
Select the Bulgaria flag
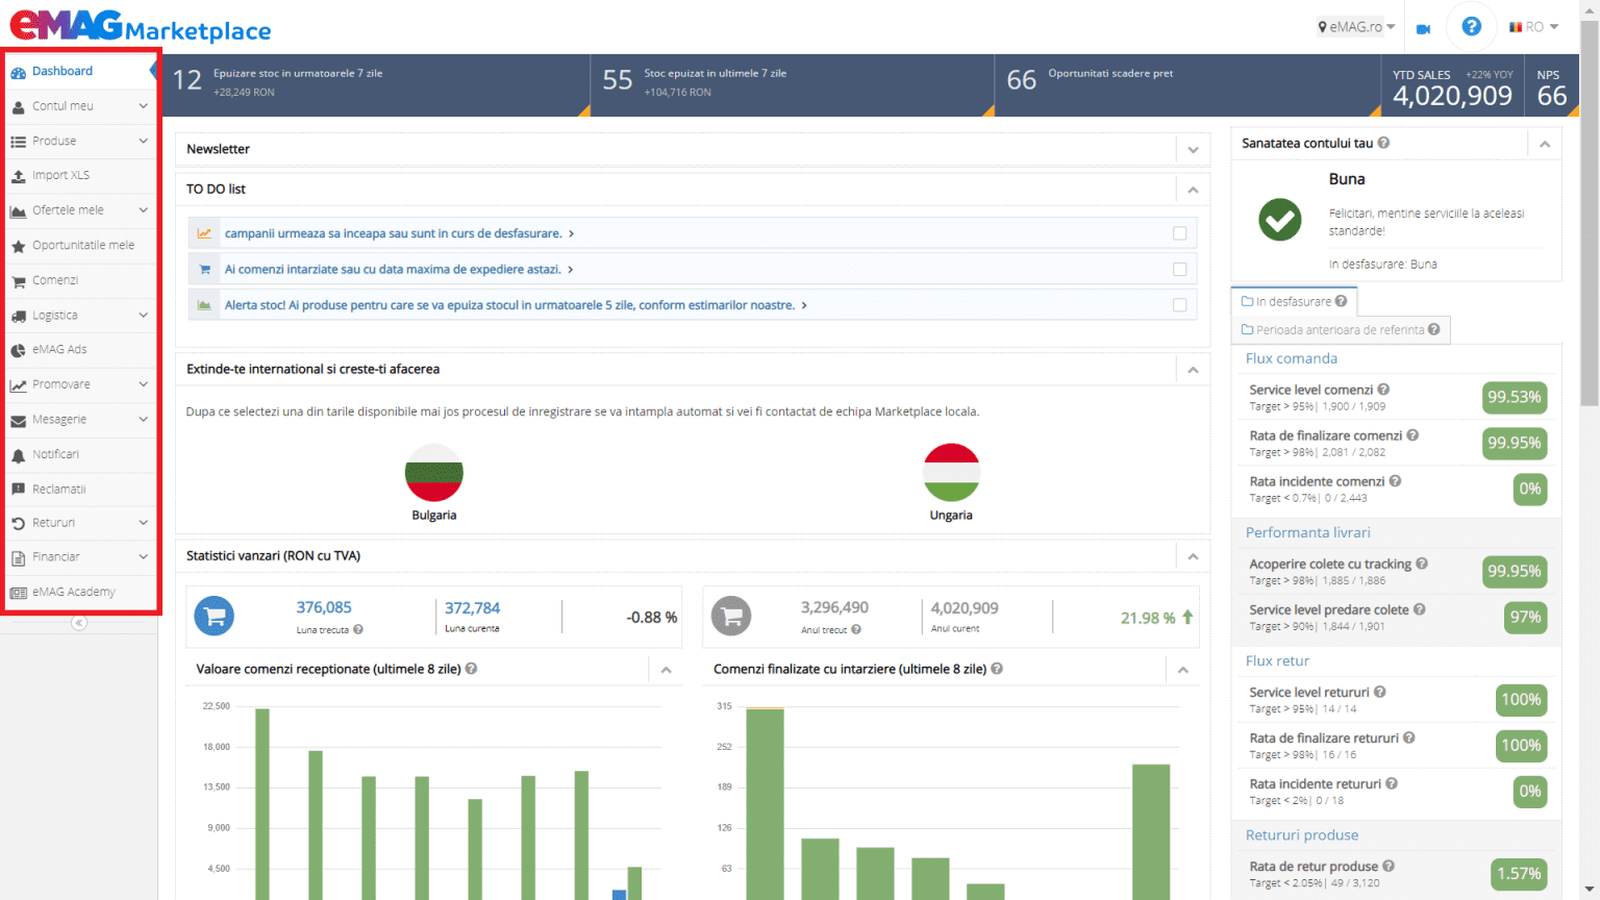point(434,473)
